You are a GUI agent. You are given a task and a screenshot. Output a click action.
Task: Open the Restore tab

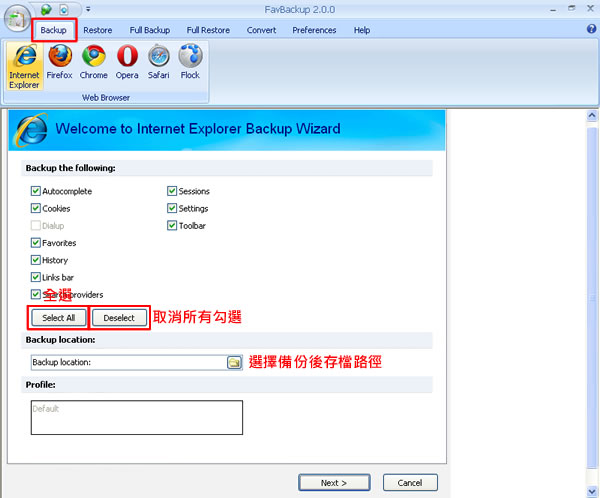(x=98, y=30)
